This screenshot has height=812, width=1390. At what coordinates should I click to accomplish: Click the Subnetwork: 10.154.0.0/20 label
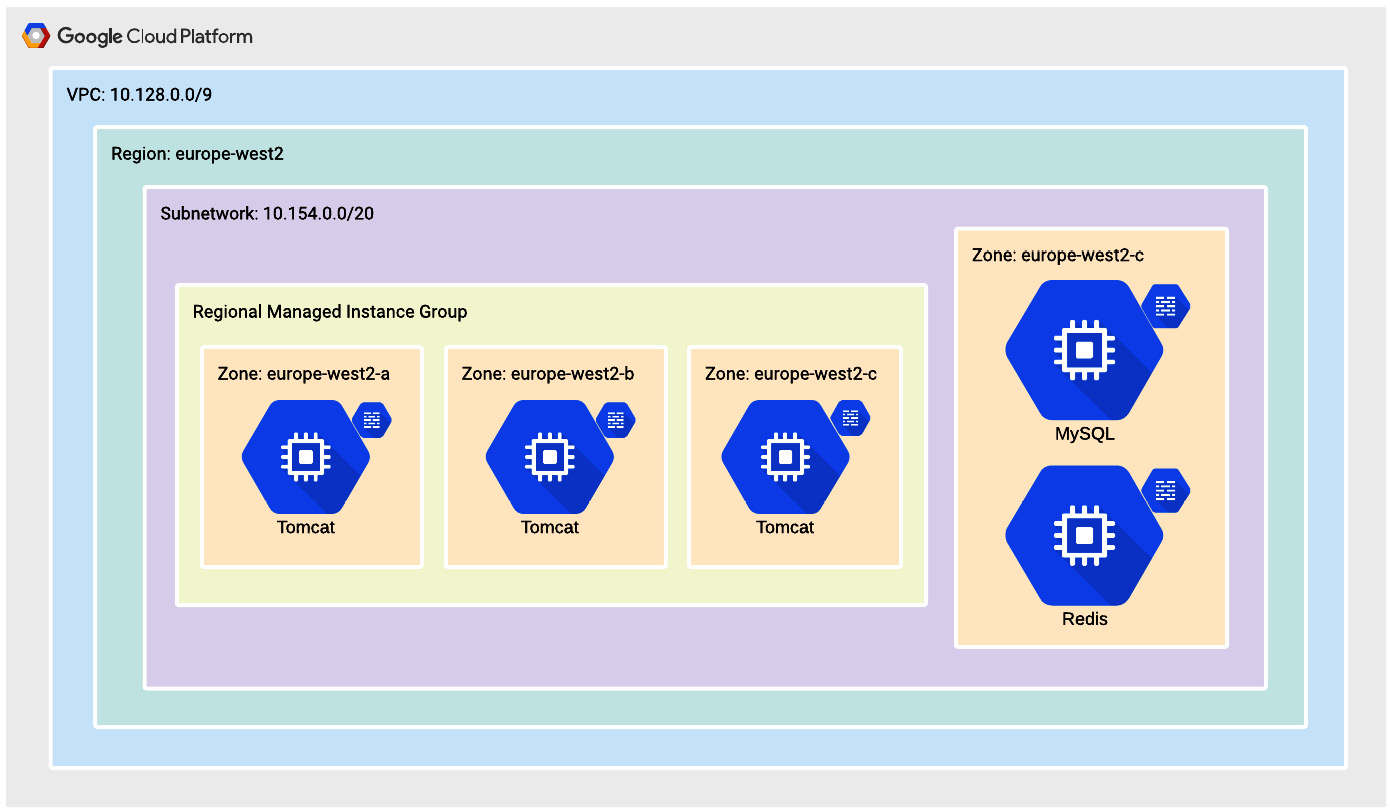[x=267, y=214]
